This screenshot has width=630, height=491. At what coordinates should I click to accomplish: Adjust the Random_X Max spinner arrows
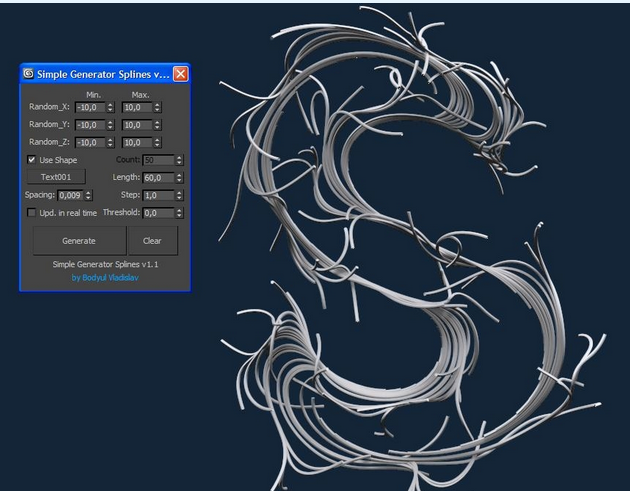click(x=157, y=107)
